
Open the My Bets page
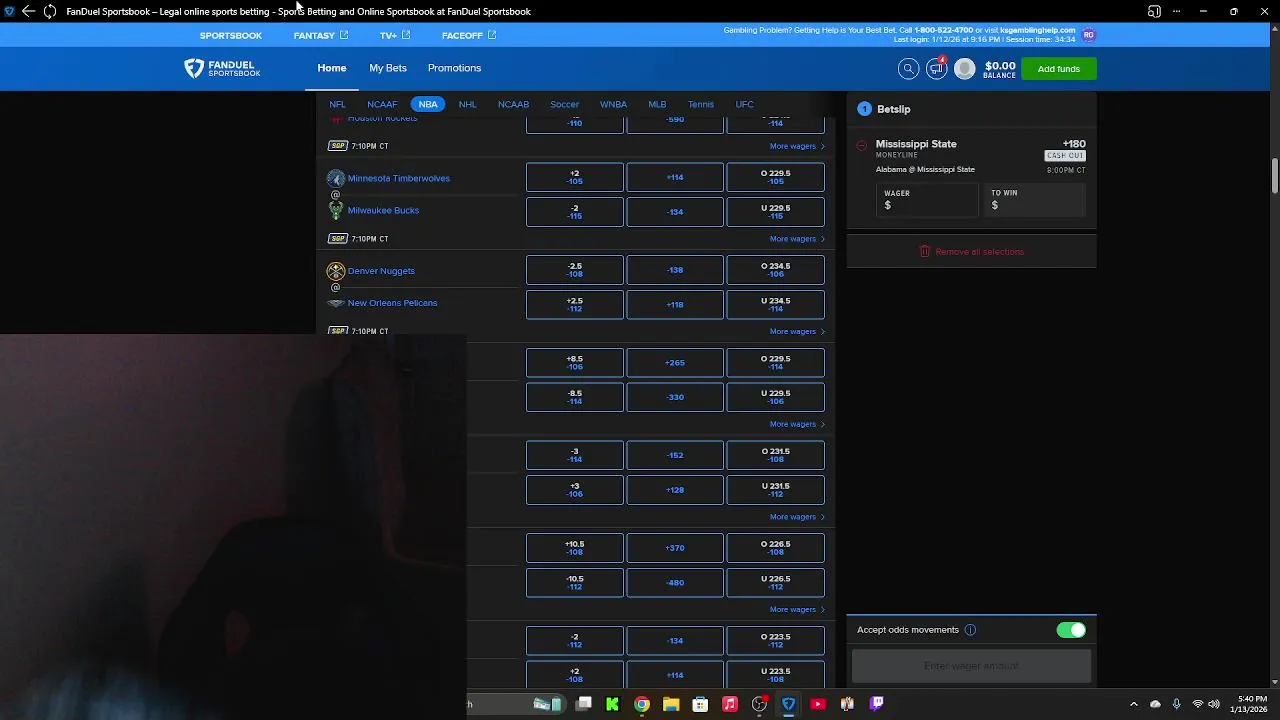[x=388, y=68]
